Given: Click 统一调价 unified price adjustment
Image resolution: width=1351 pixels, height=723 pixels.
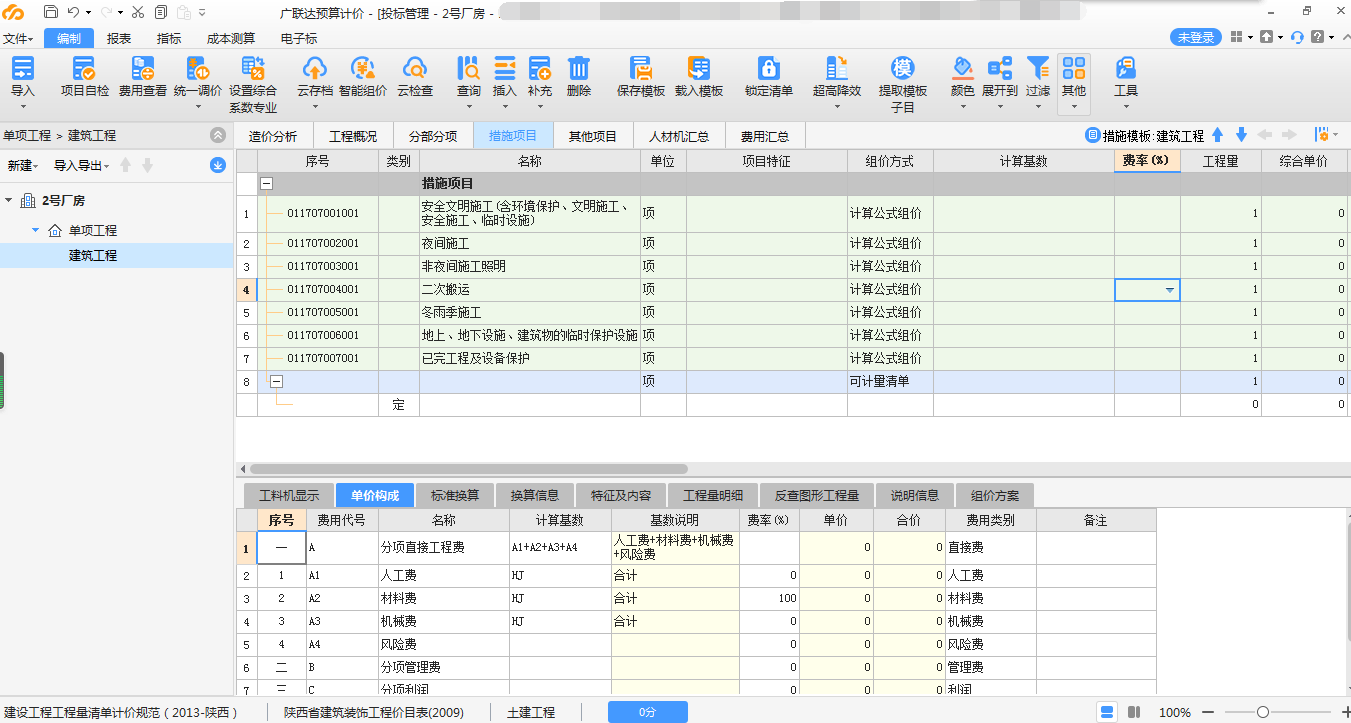Looking at the screenshot, I should point(198,77).
